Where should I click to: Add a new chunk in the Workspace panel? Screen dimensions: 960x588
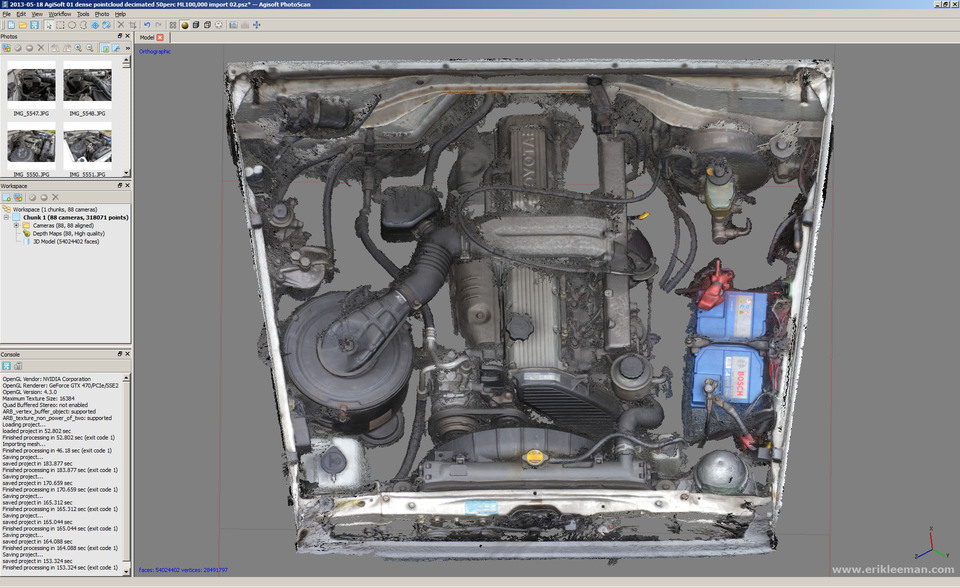point(6,196)
